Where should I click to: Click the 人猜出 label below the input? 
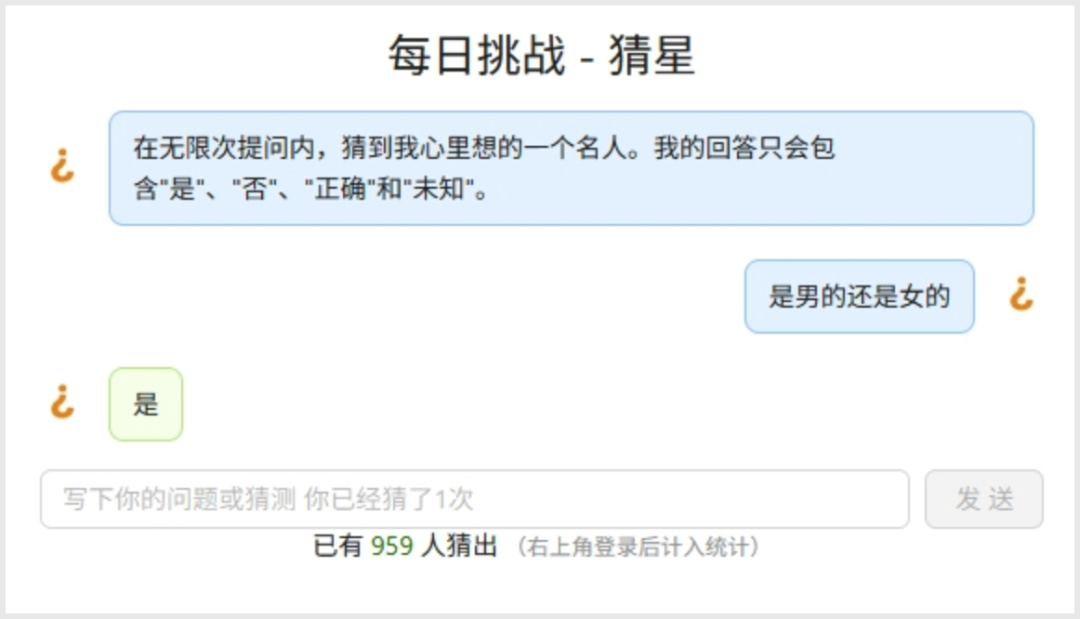click(459, 547)
